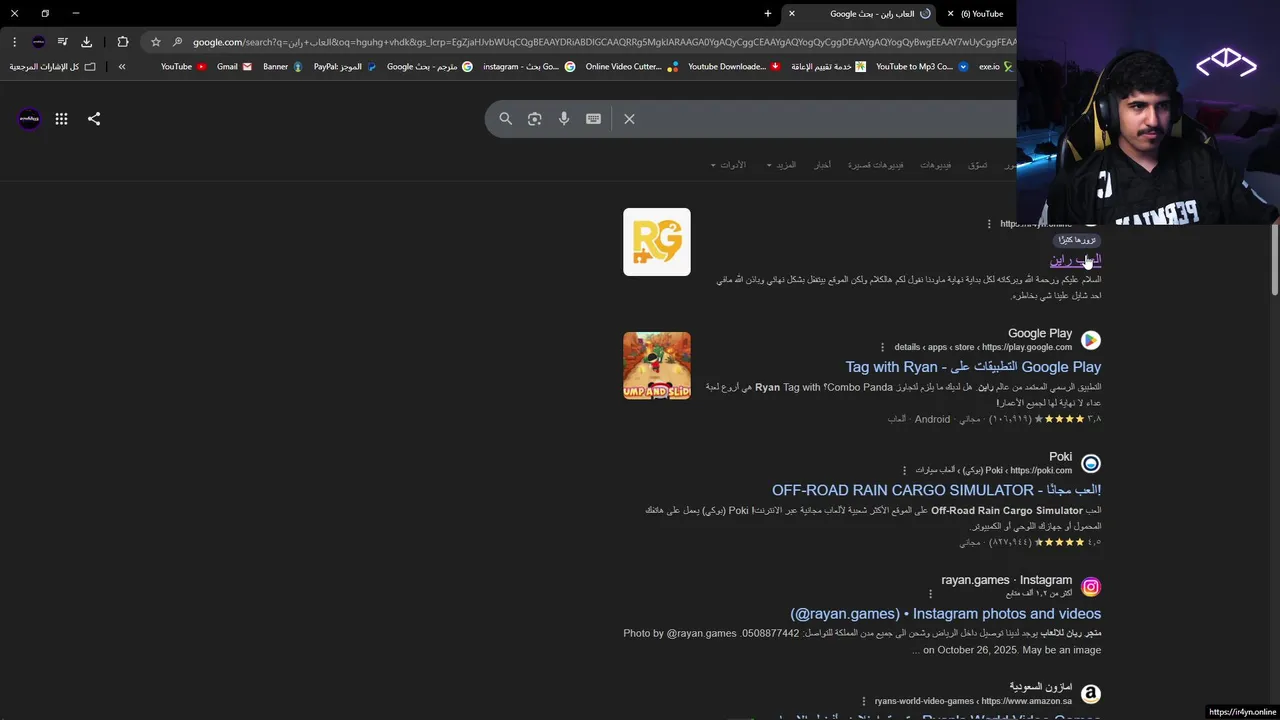Click the Poki site name text

(1060, 457)
